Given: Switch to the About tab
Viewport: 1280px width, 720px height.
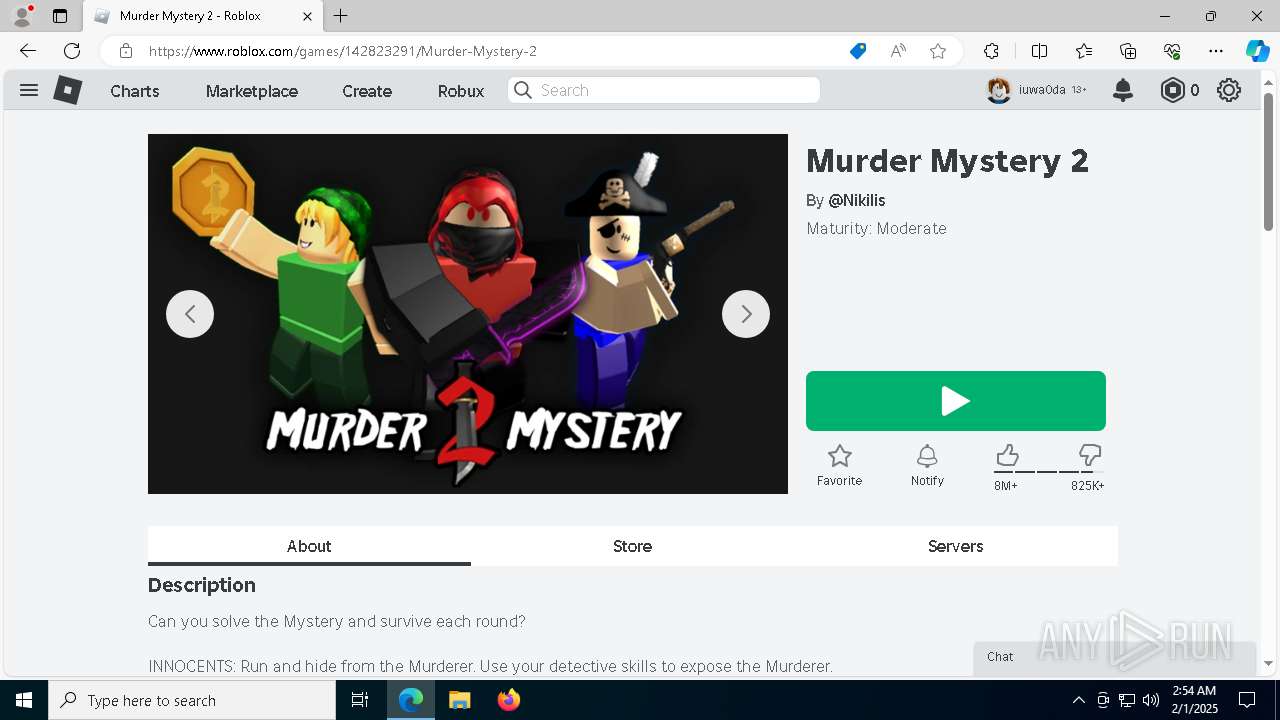Looking at the screenshot, I should tap(309, 546).
